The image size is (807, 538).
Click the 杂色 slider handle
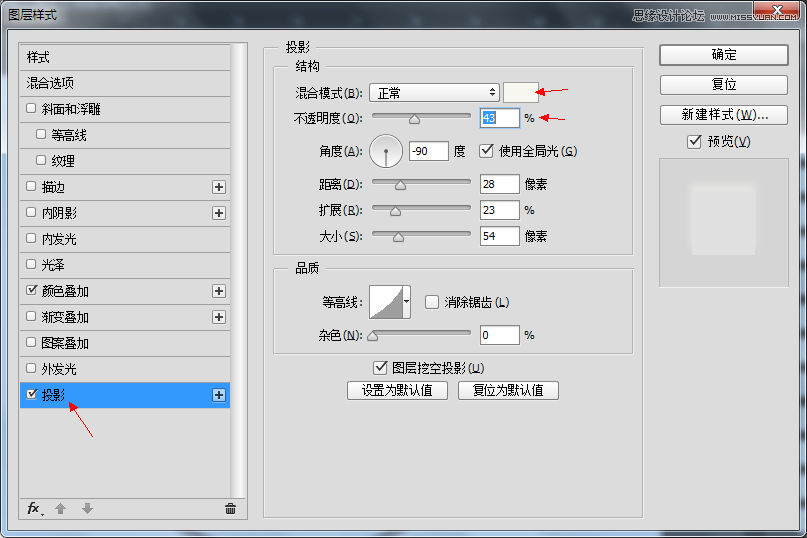(x=373, y=336)
